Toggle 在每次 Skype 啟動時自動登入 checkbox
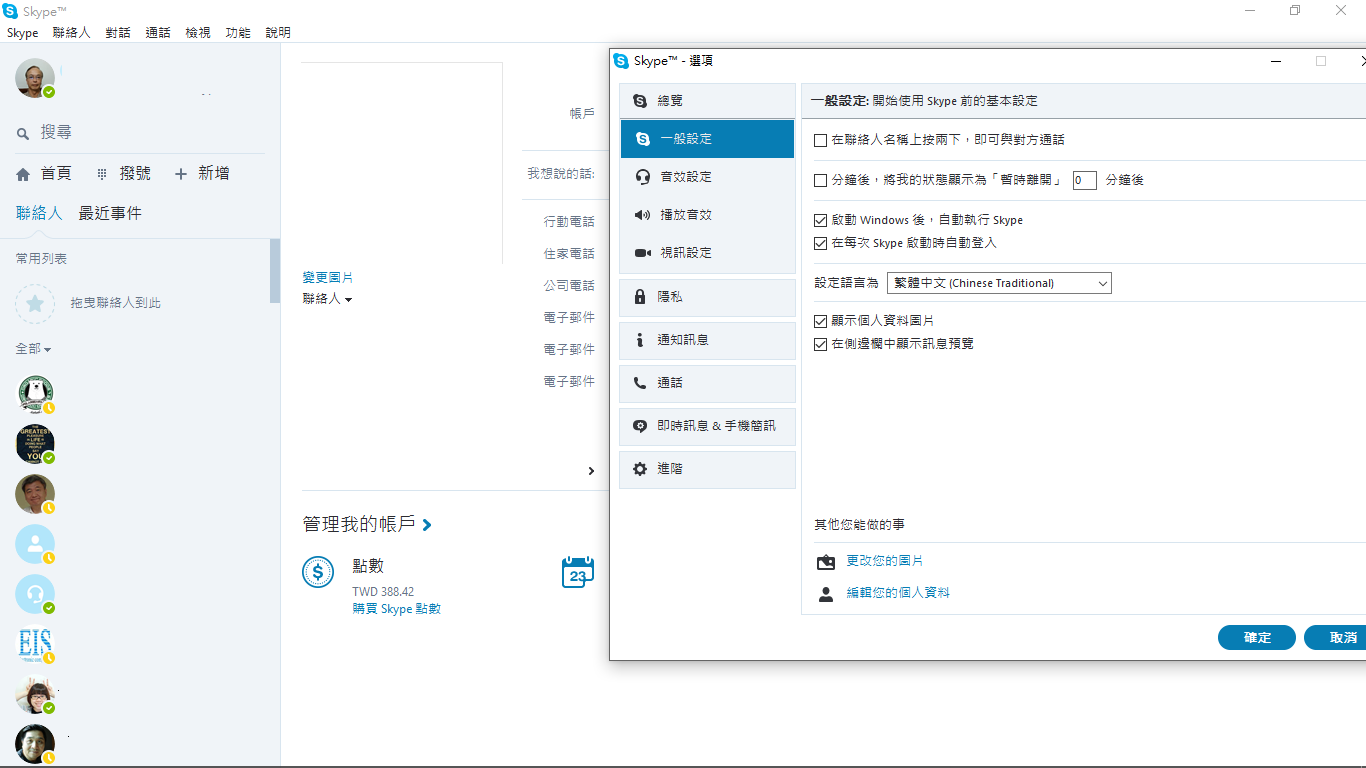This screenshot has height=768, width=1366. 821,243
